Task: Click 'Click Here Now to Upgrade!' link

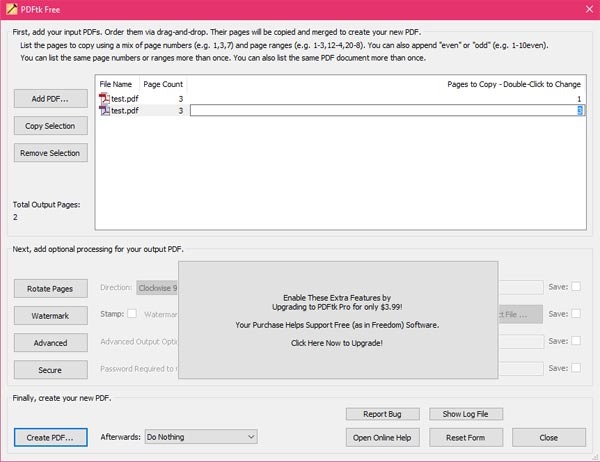Action: 337,343
